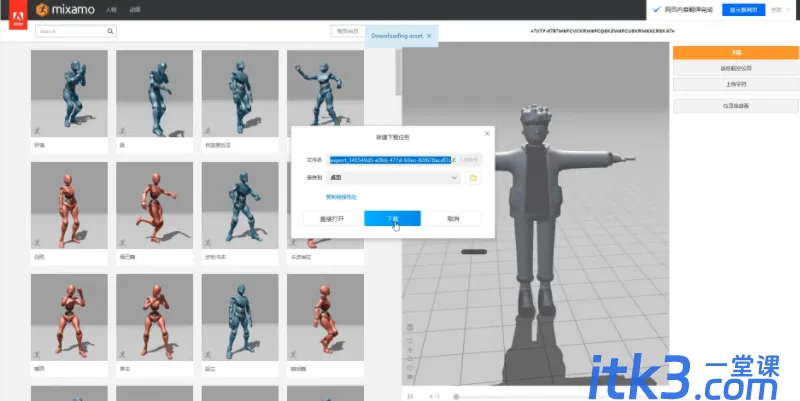Switch to the 人物 (Characters) tab

[x=111, y=10]
